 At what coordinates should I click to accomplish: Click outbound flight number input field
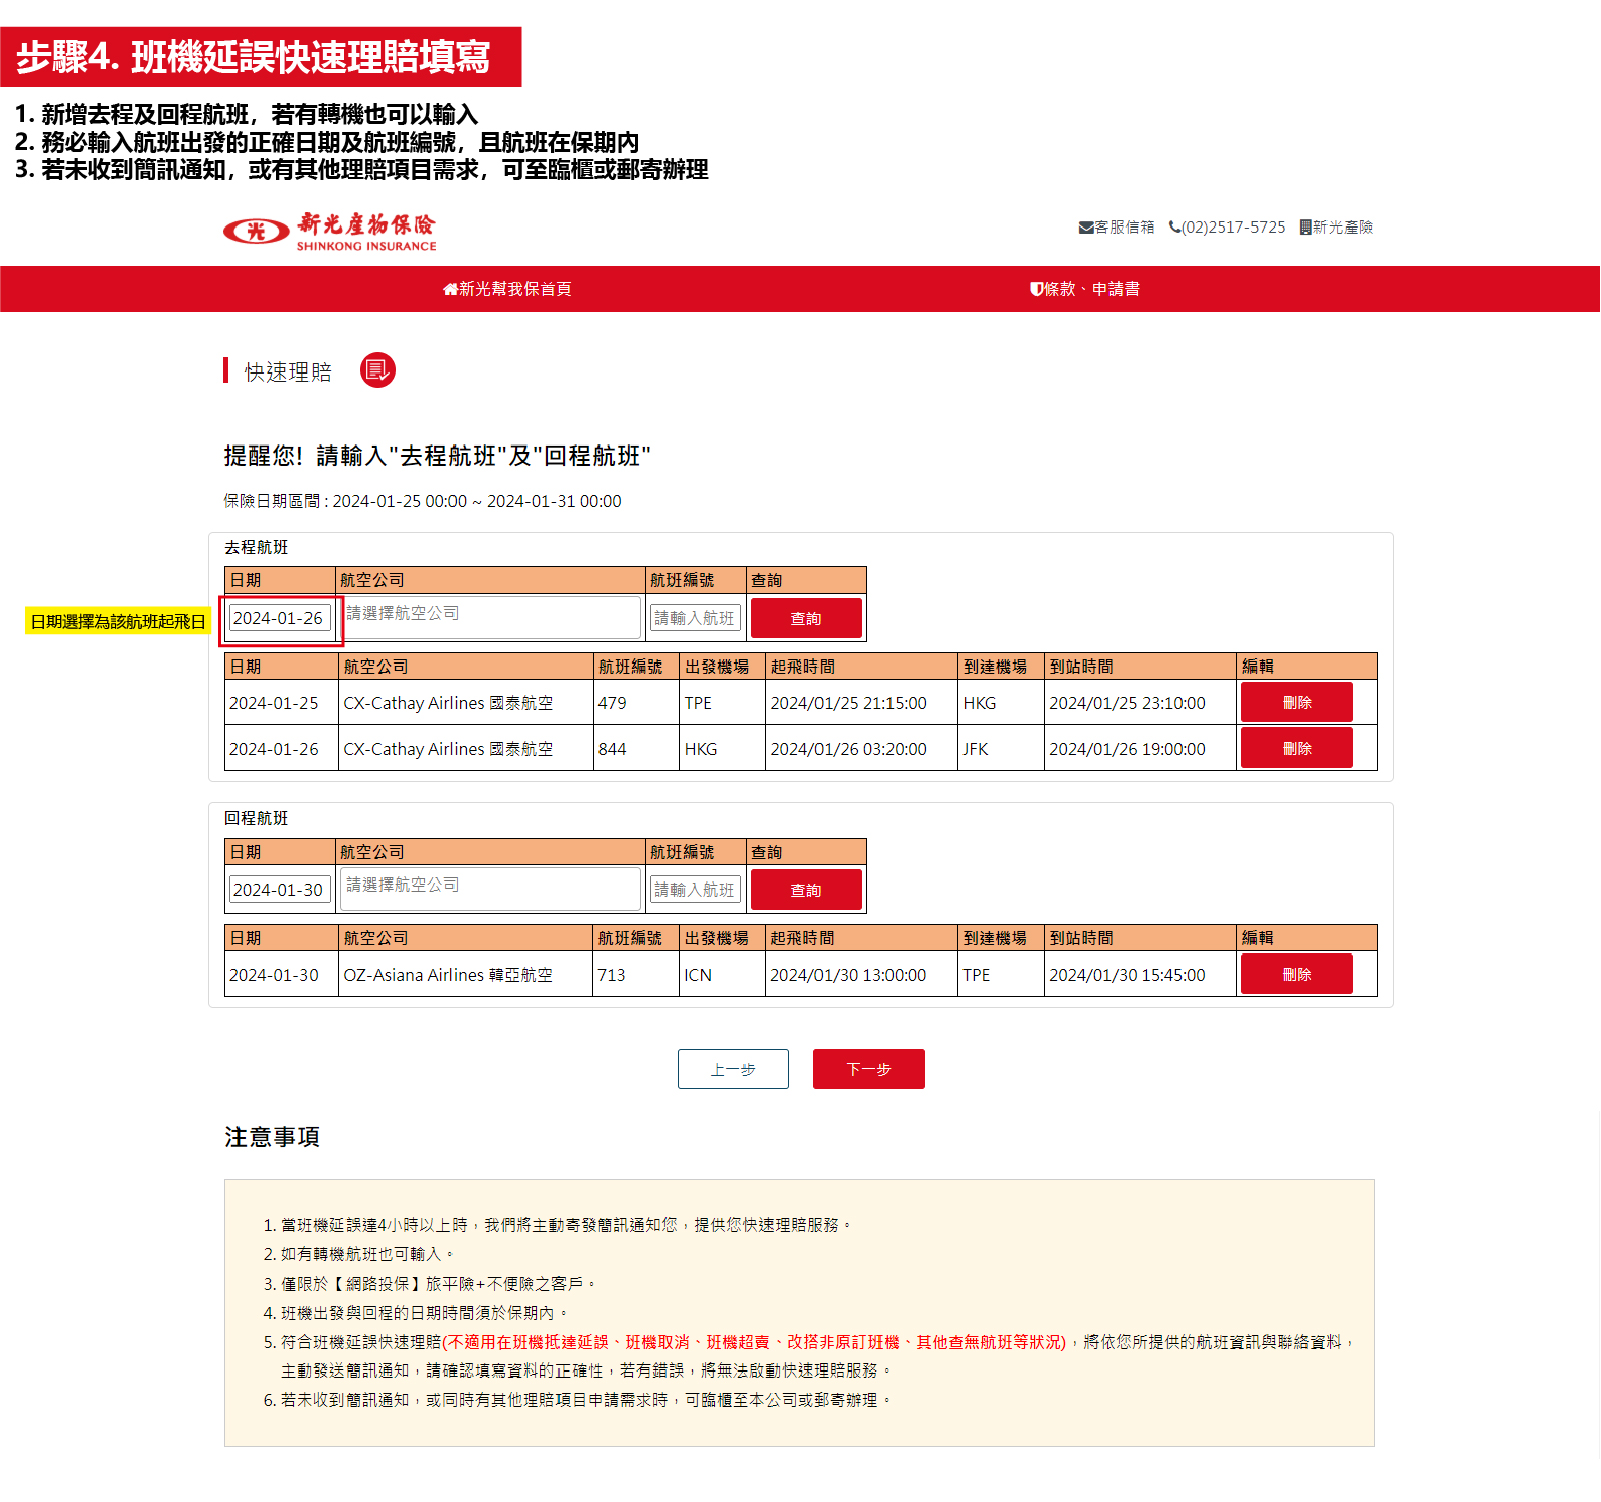pyautogui.click(x=695, y=618)
